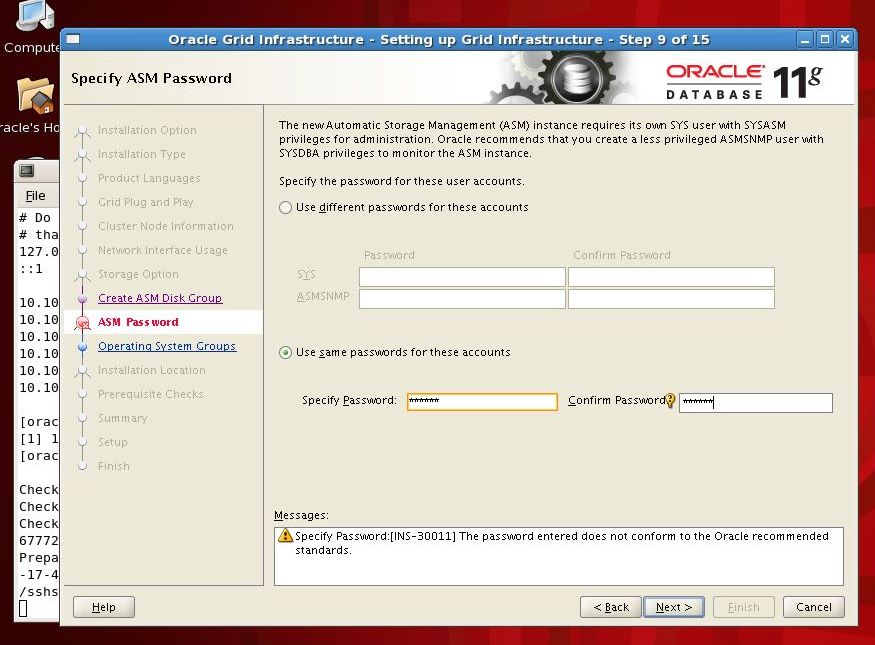This screenshot has width=875, height=645.
Task: Click the warning icon in Messages box
Action: point(285,537)
